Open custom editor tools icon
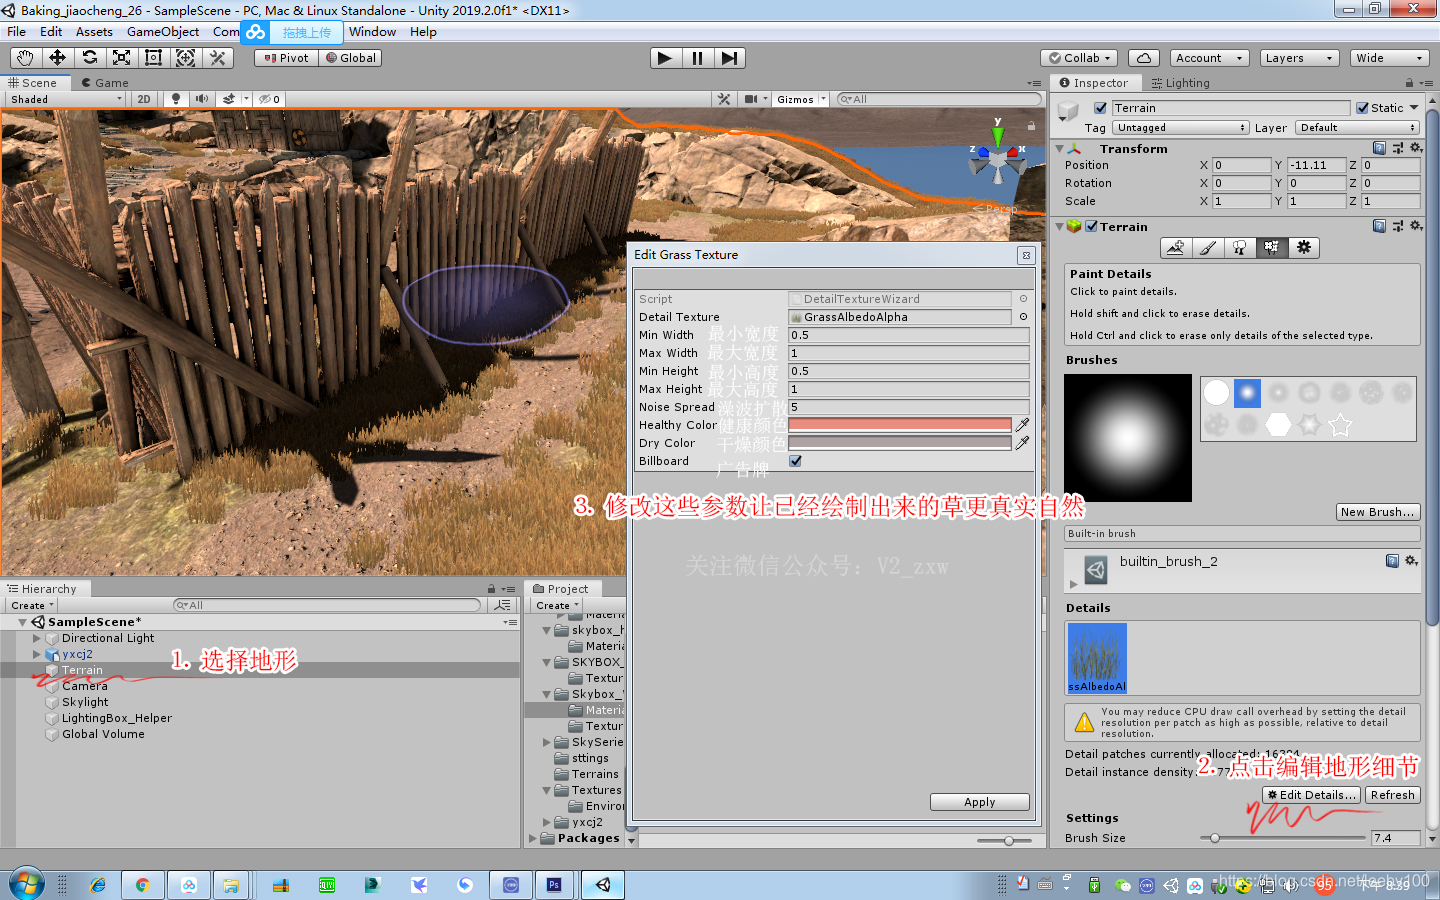Screen dimensions: 1440x900 click(217, 58)
